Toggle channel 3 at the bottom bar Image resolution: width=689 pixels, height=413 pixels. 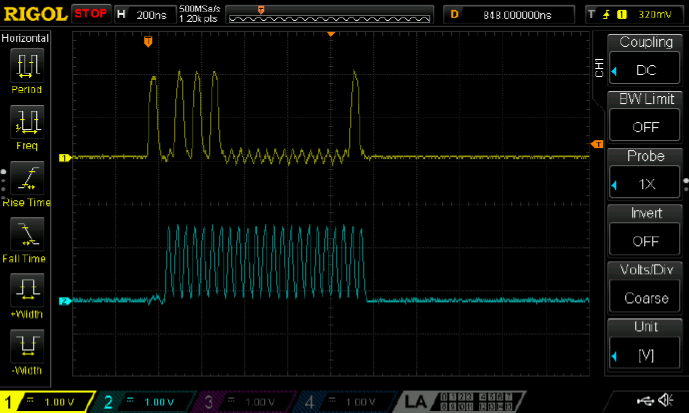[247, 402]
